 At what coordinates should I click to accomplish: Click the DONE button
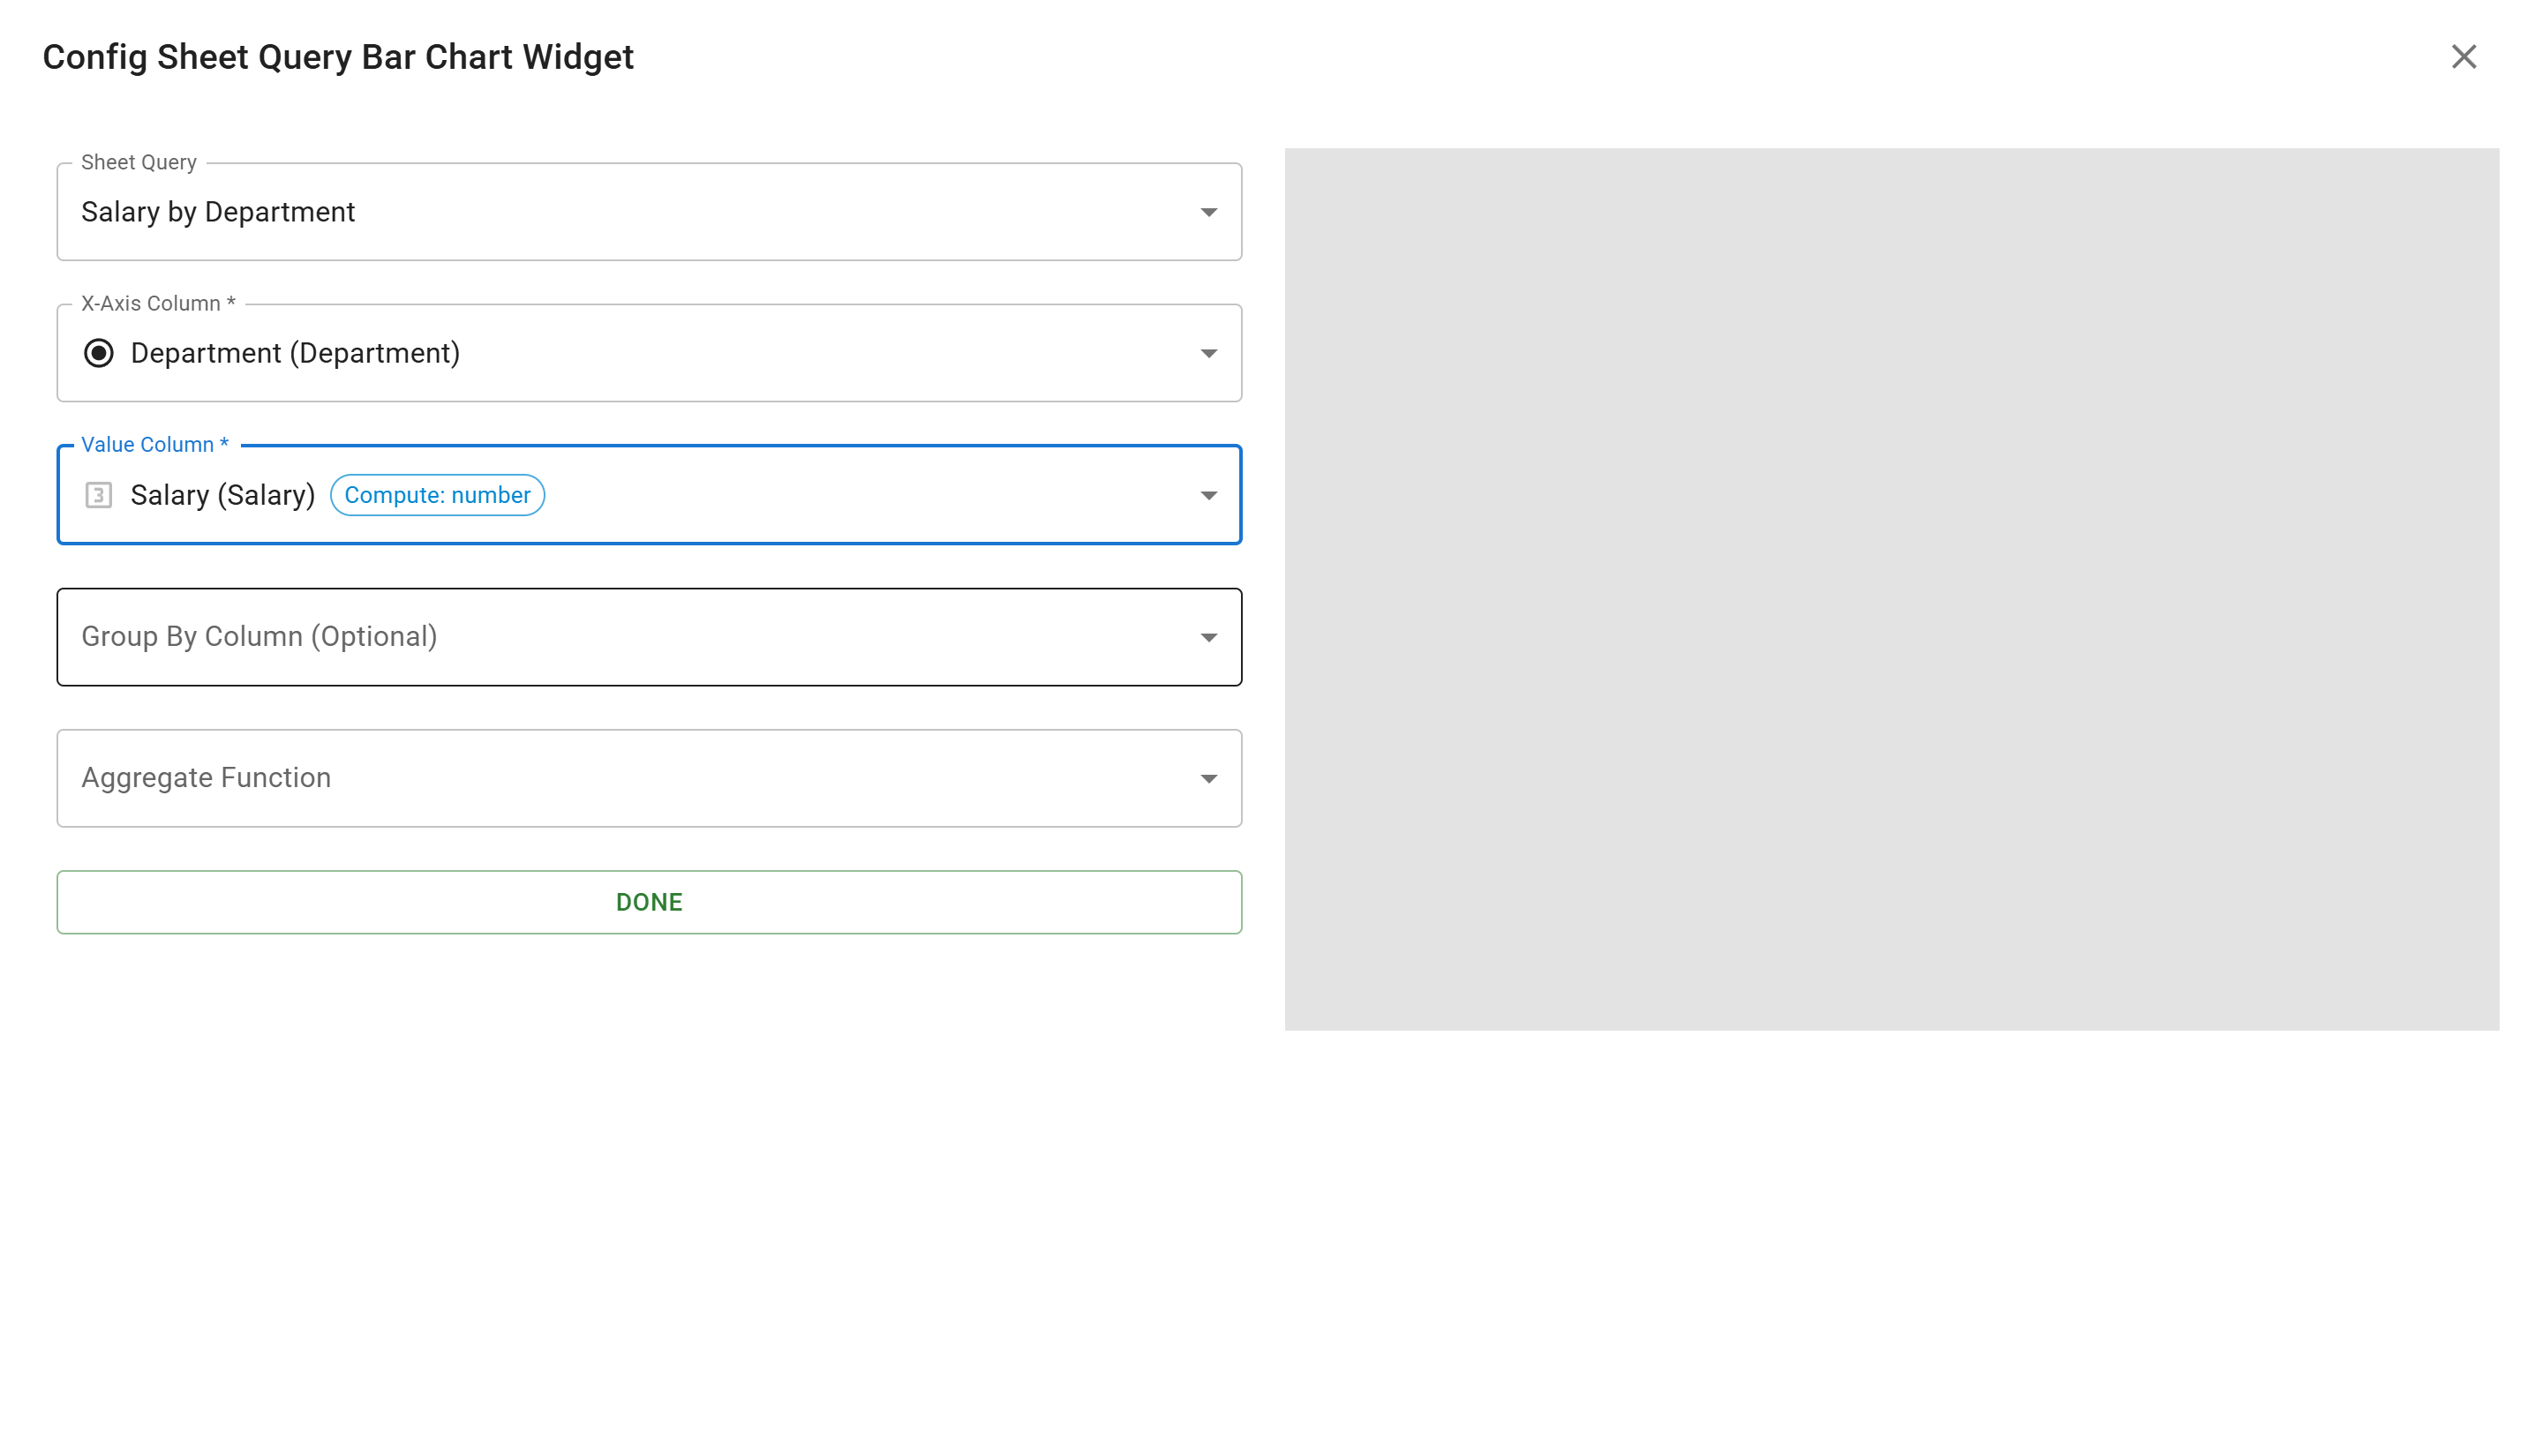(649, 901)
